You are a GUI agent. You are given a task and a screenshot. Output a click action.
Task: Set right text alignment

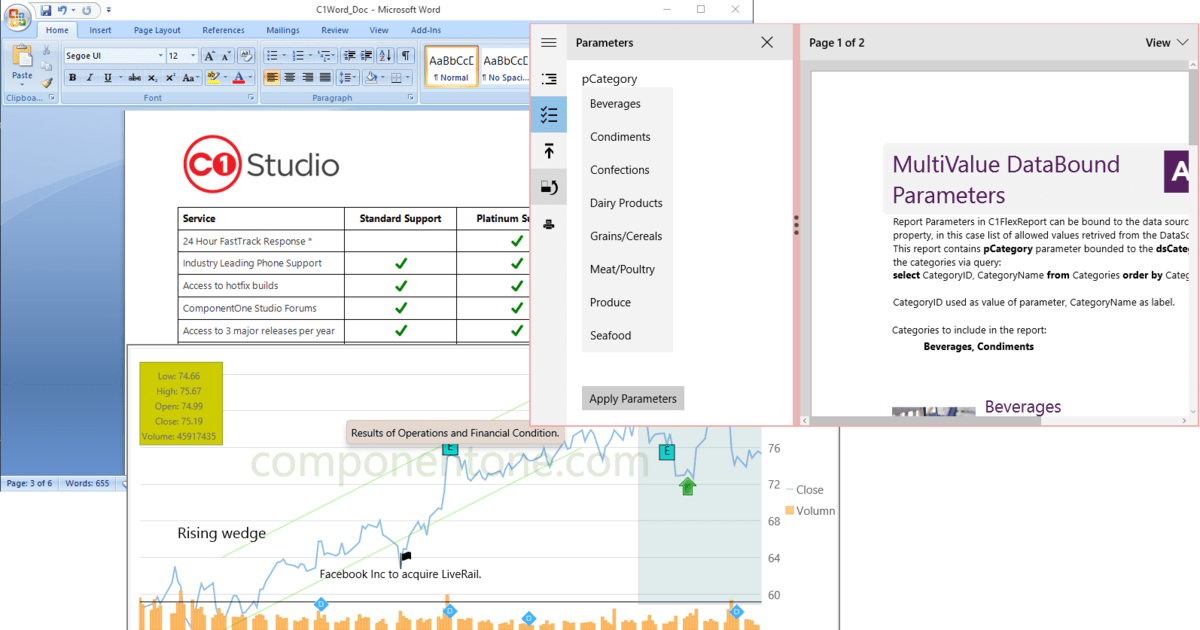[x=307, y=77]
